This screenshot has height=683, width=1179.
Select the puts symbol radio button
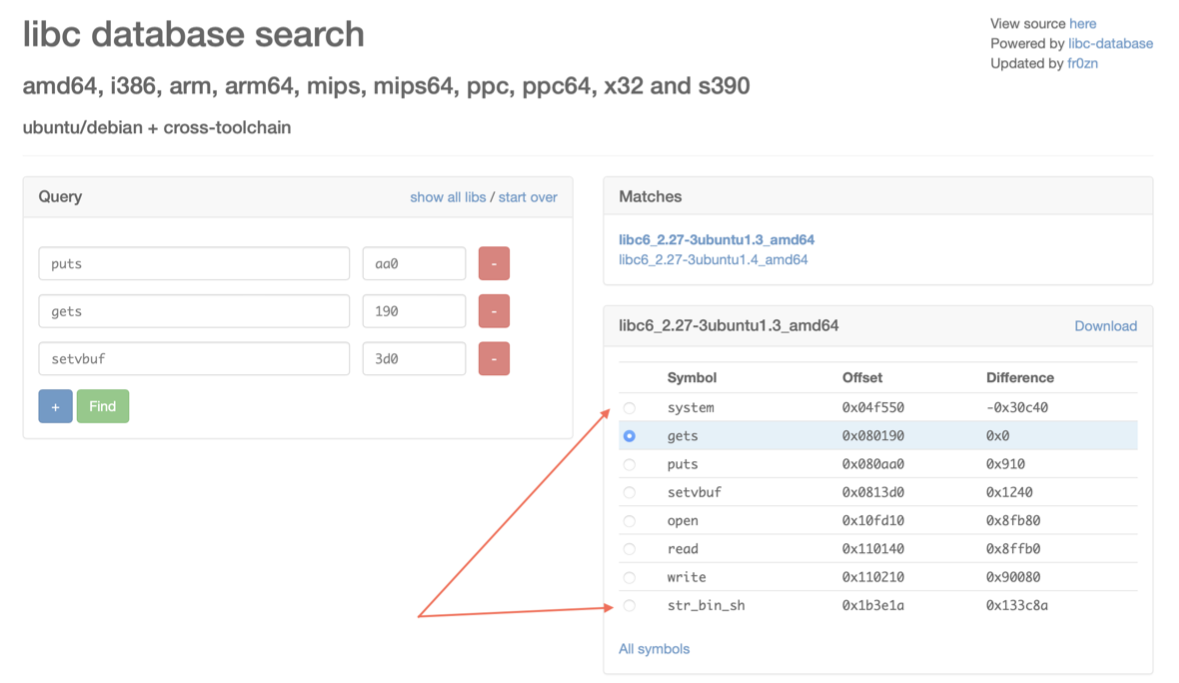click(x=629, y=465)
